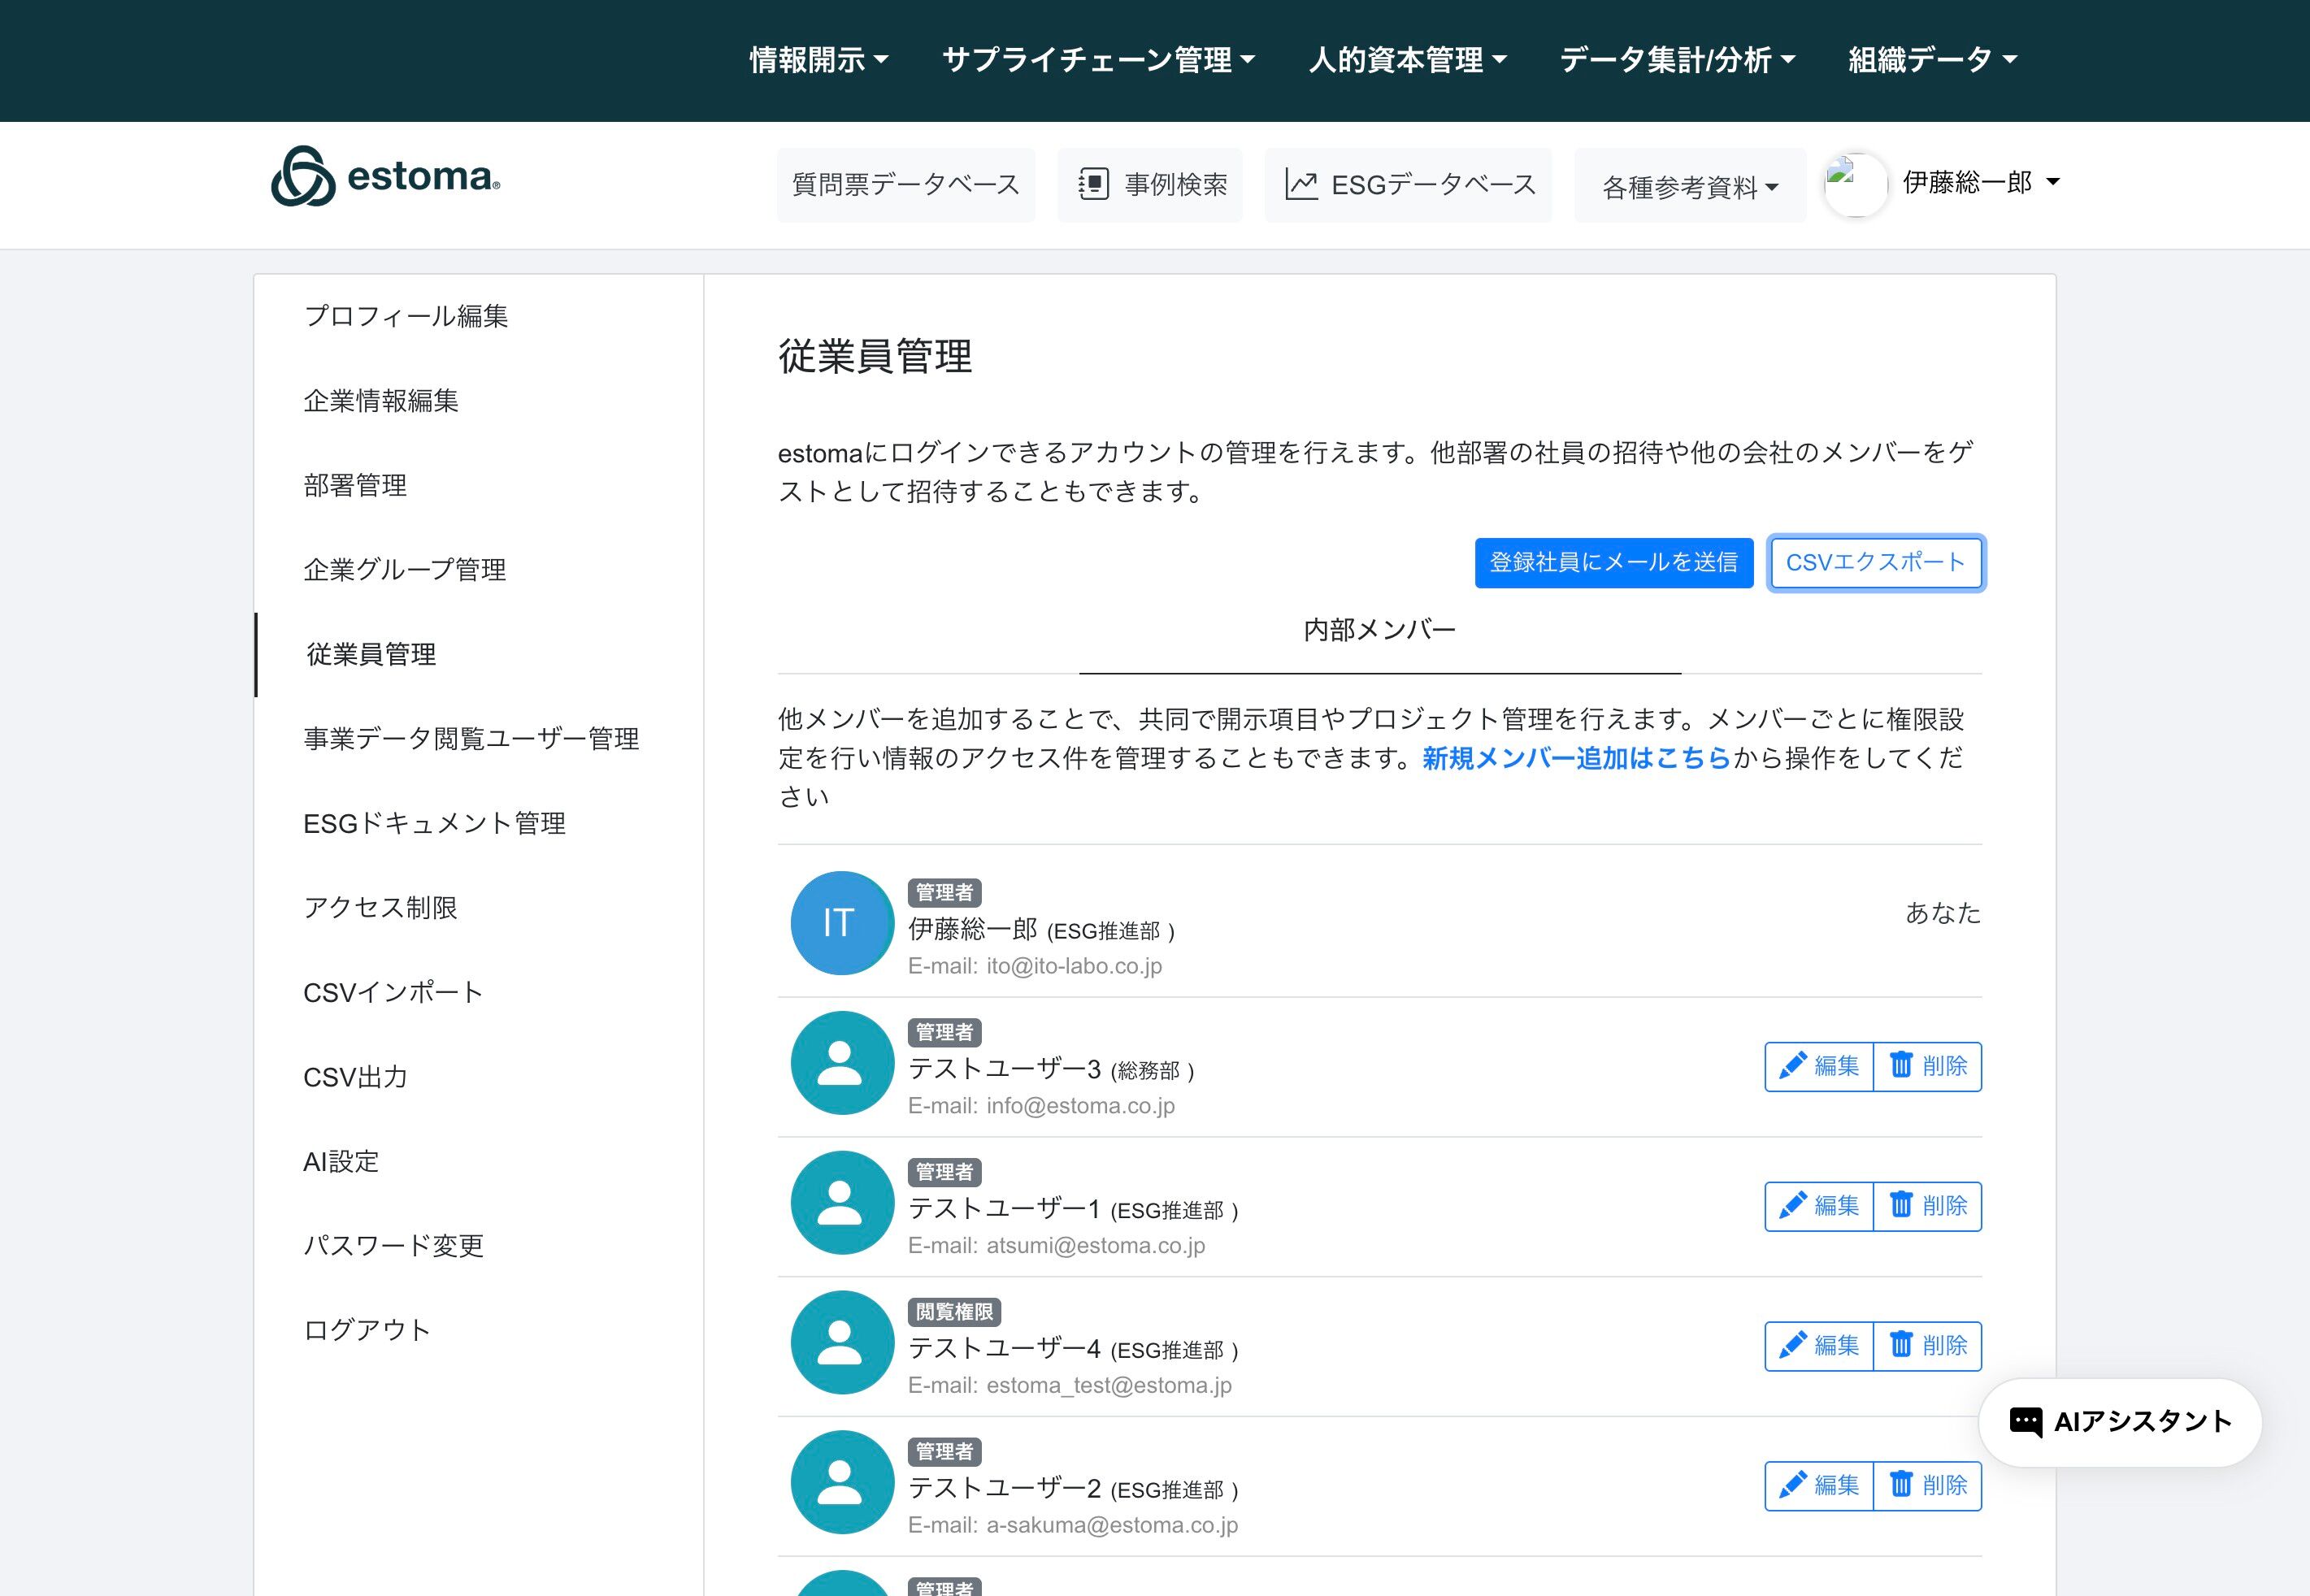The width and height of the screenshot is (2310, 1596).
Task: Click the IT avatar of 伊藤総一郎
Action: (841, 922)
